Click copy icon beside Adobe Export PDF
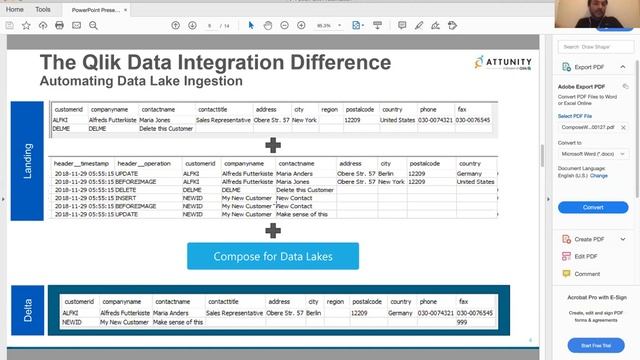This screenshot has width=640, height=360. pyautogui.click(x=625, y=86)
